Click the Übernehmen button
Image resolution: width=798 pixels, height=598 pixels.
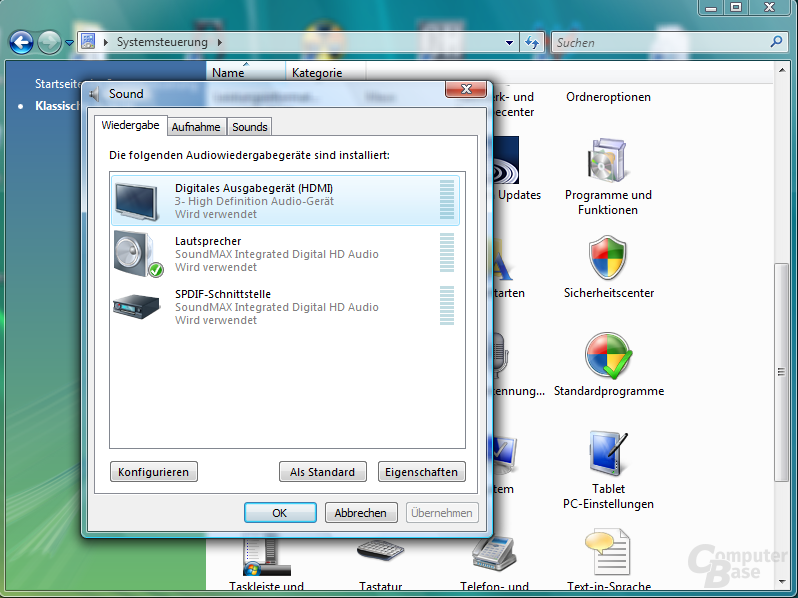442,512
